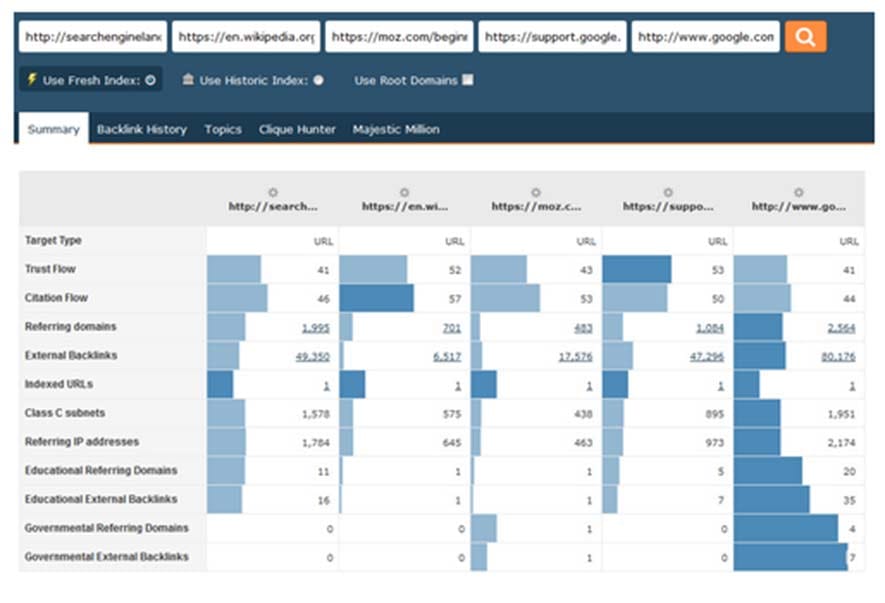This screenshot has width=885, height=603.
Task: Click the Historic Index building icon
Action: (188, 79)
